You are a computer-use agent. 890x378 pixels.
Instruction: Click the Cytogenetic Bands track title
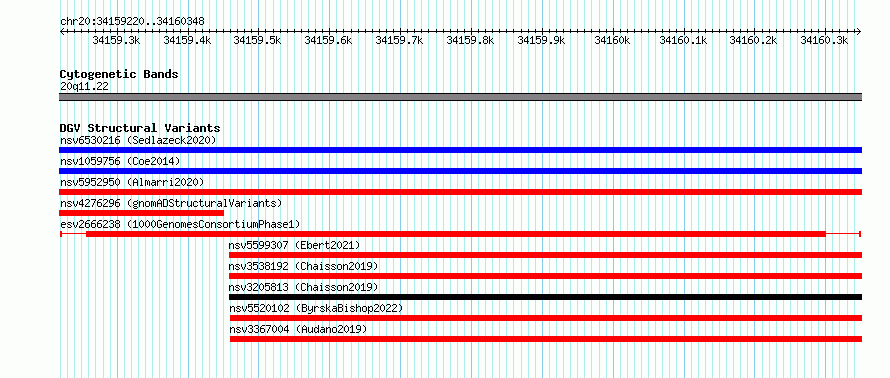click(119, 74)
